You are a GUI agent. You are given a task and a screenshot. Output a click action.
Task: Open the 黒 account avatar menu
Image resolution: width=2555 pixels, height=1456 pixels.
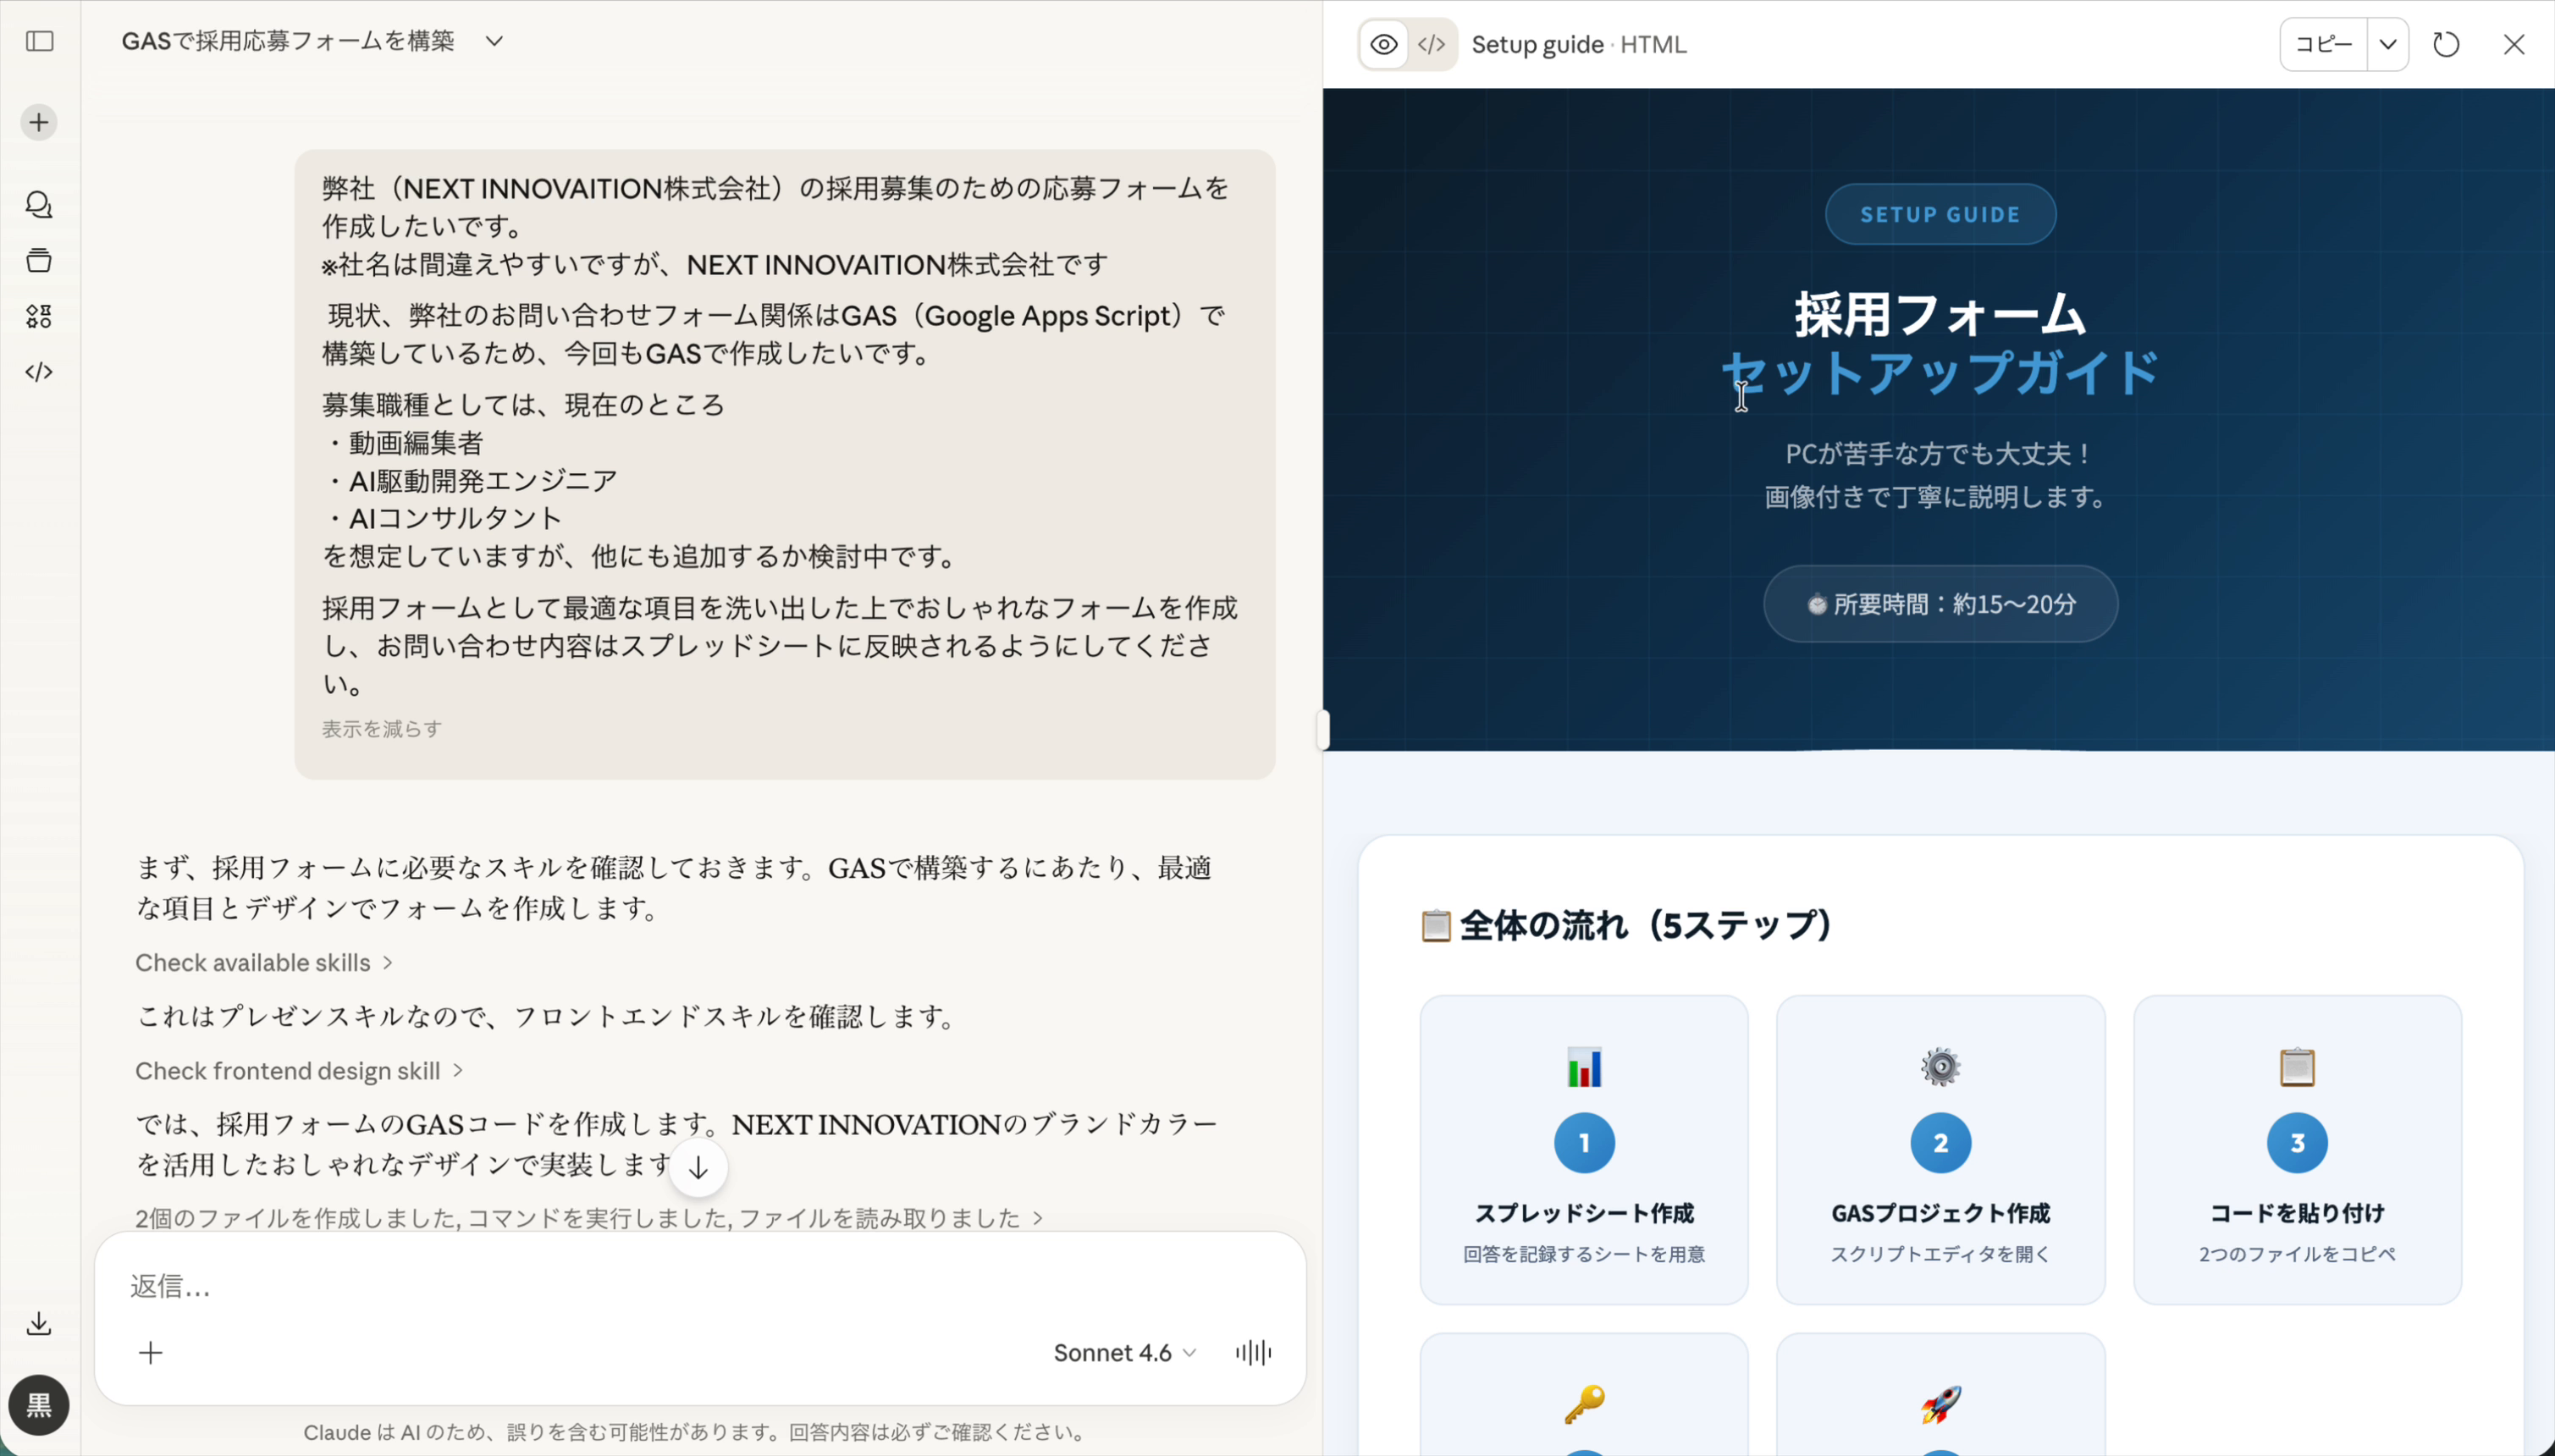pyautogui.click(x=38, y=1405)
